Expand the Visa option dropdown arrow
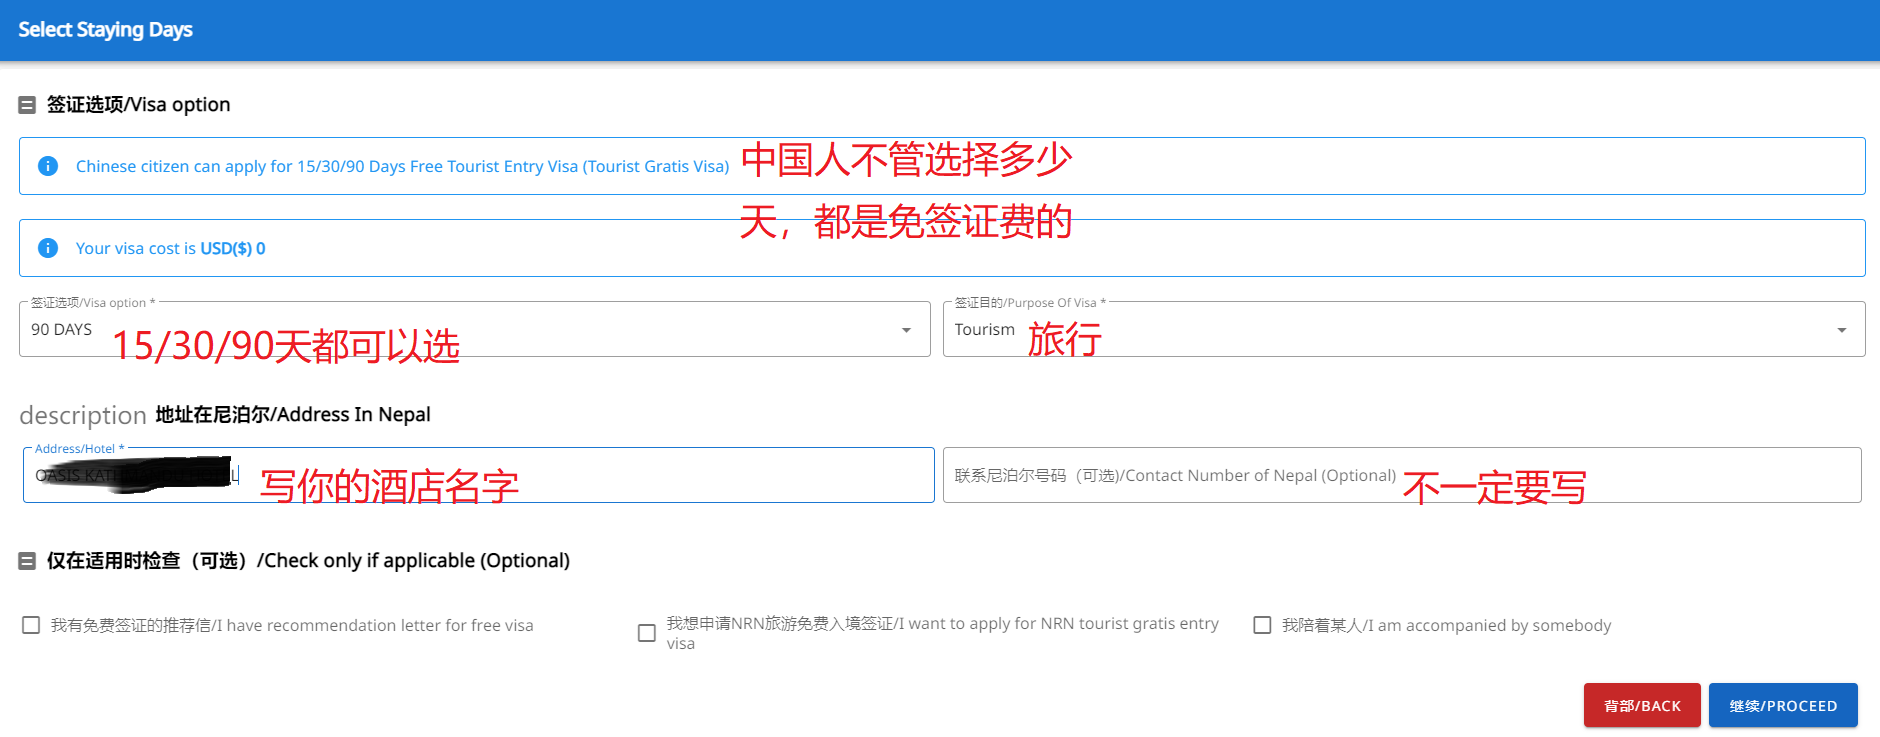The height and width of the screenshot is (737, 1880). [x=906, y=330]
